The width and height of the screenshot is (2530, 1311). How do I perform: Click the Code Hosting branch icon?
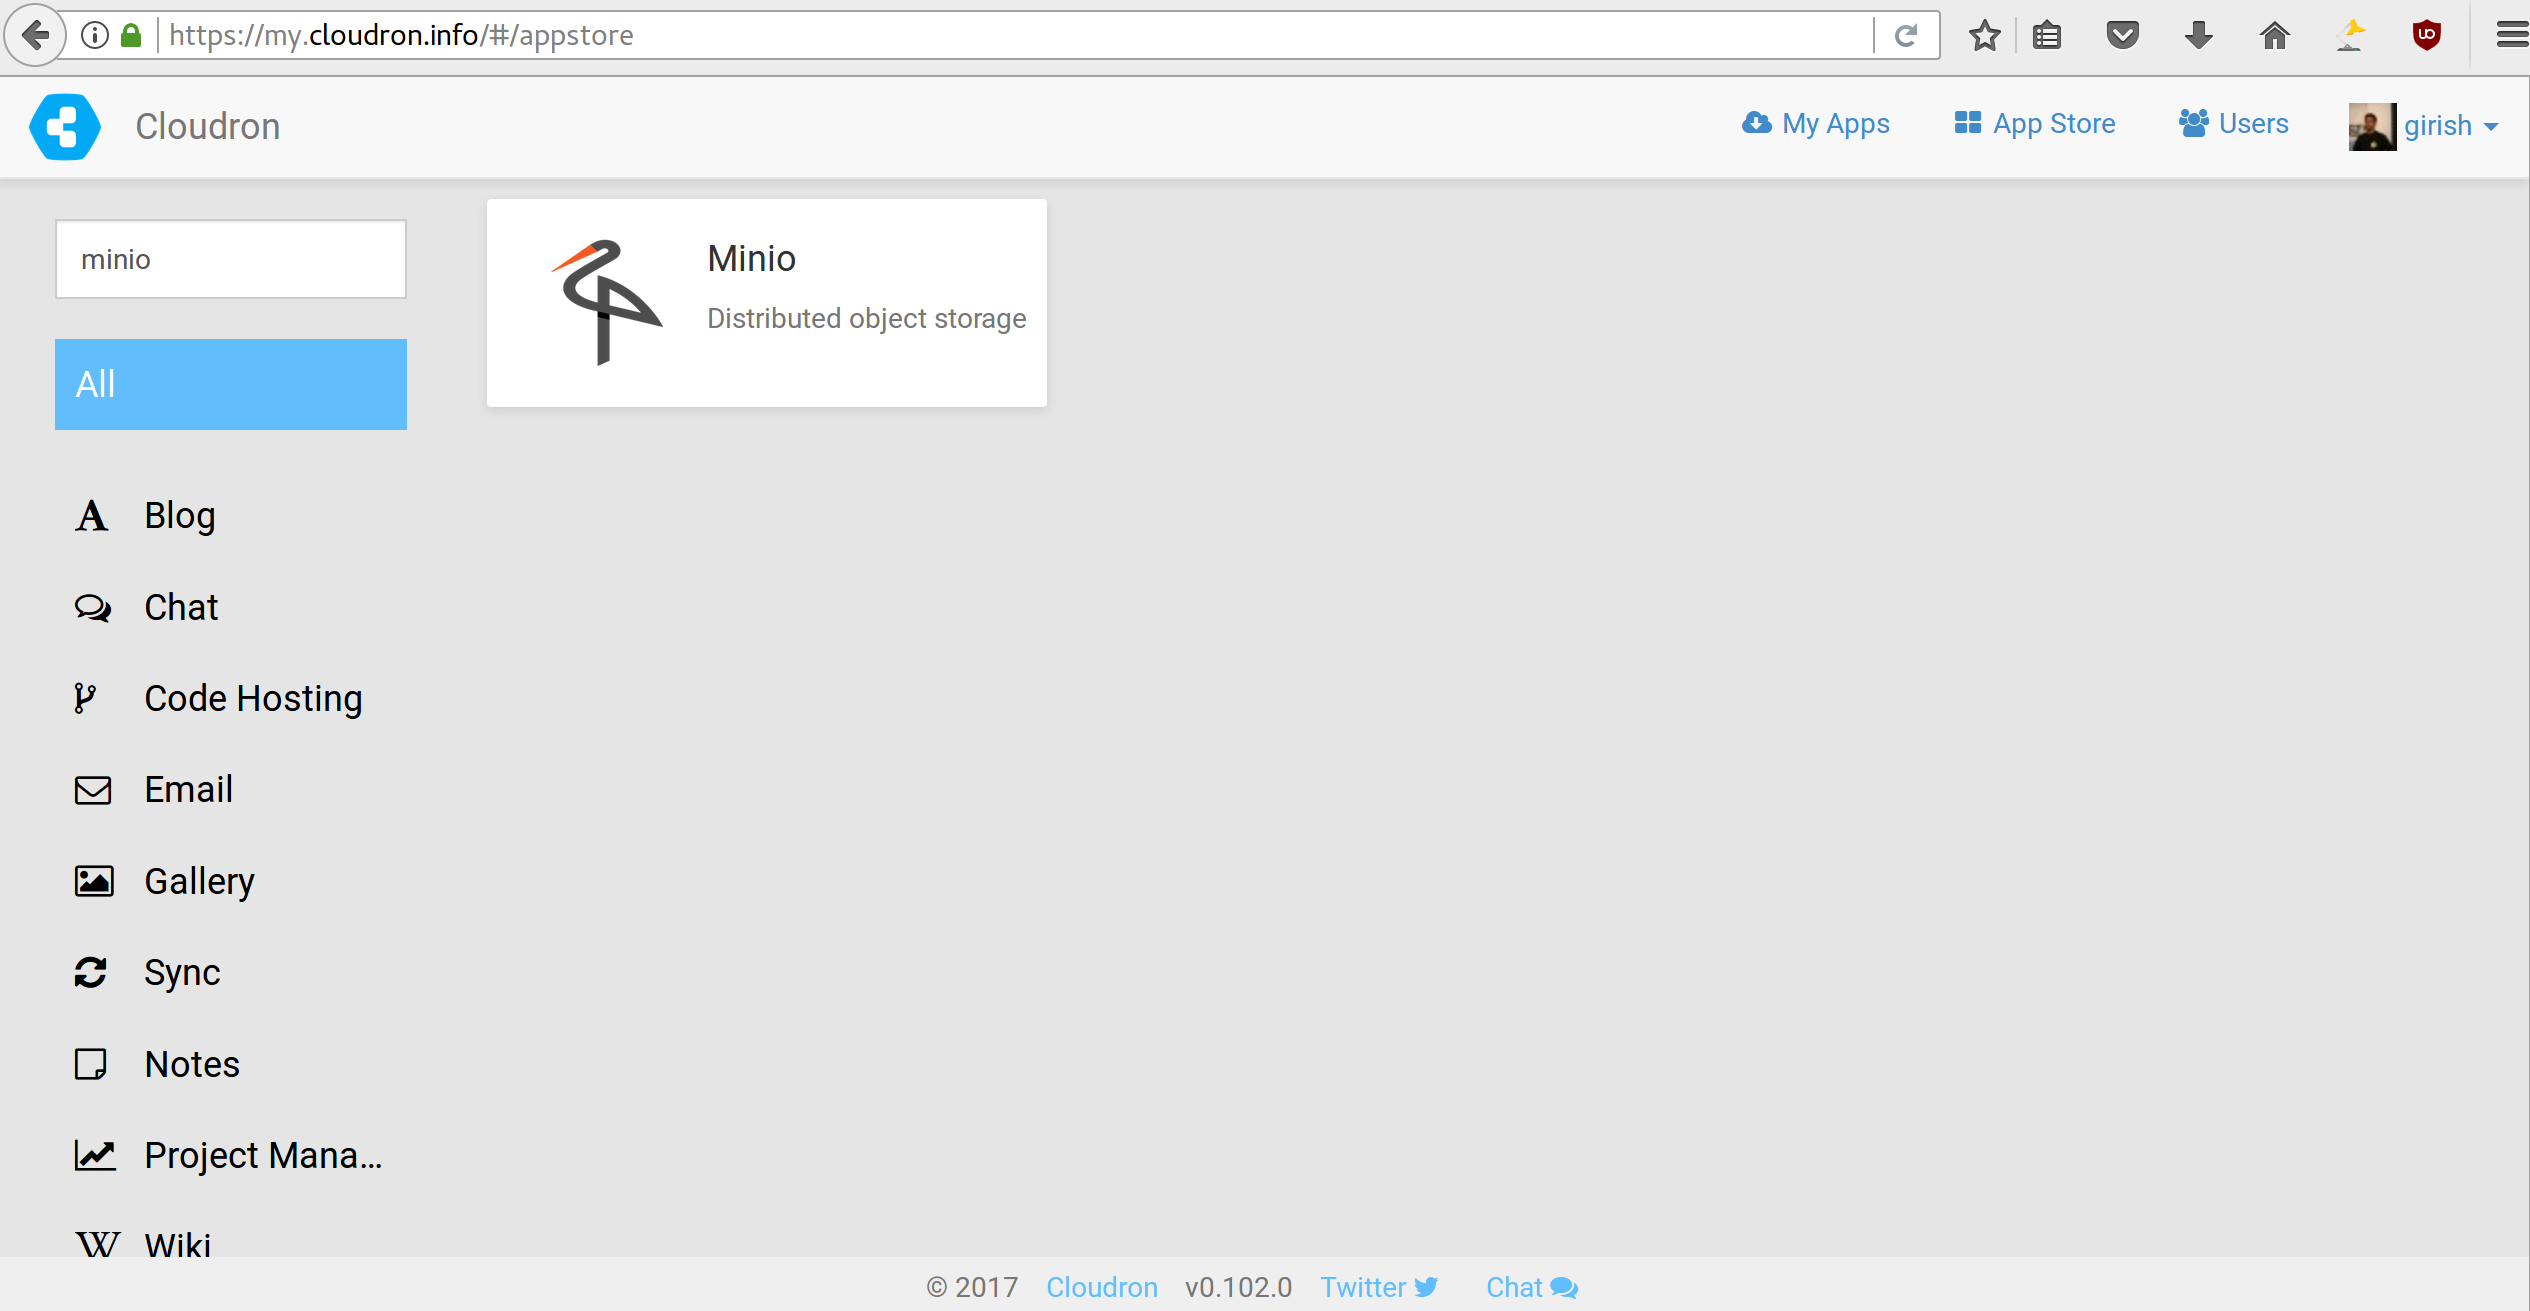coord(86,698)
